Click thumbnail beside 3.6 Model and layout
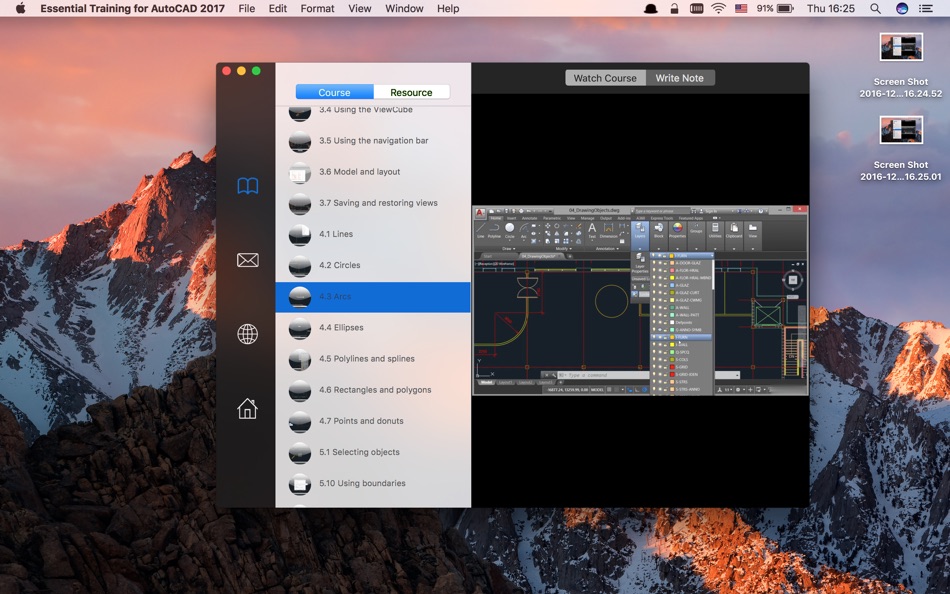This screenshot has width=950, height=594. click(300, 173)
